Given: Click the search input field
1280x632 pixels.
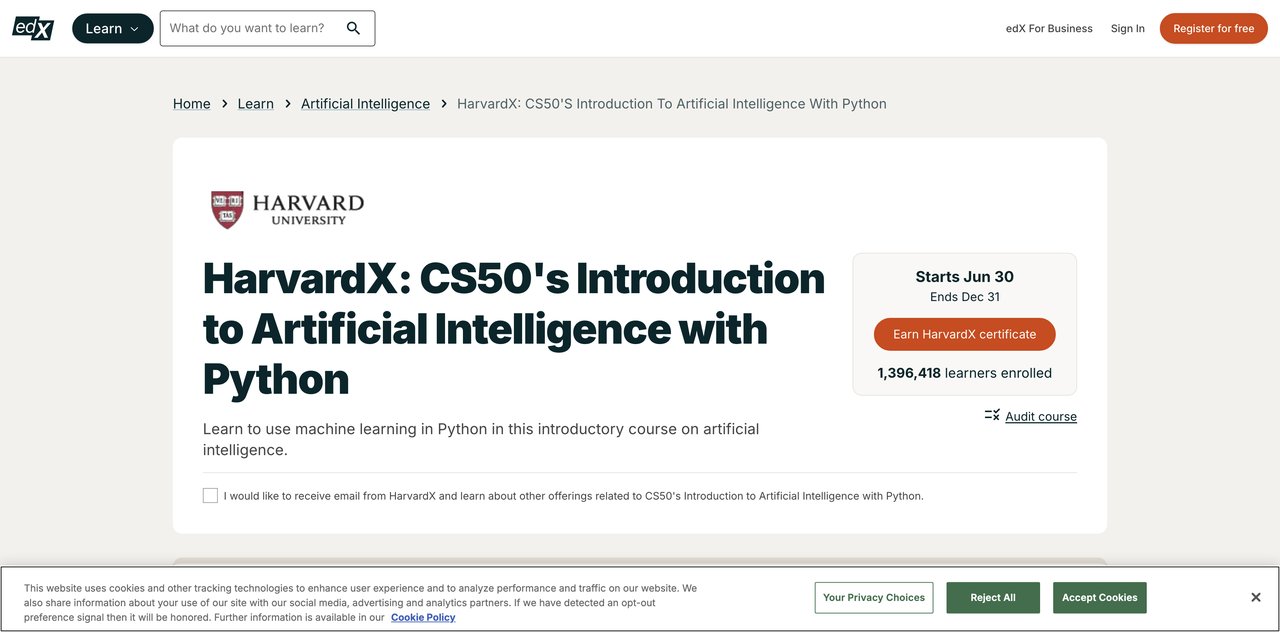Looking at the screenshot, I should click(250, 28).
